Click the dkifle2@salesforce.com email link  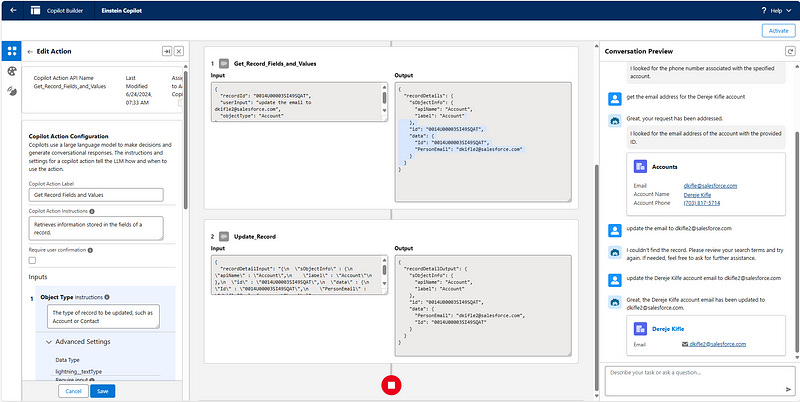717,344
